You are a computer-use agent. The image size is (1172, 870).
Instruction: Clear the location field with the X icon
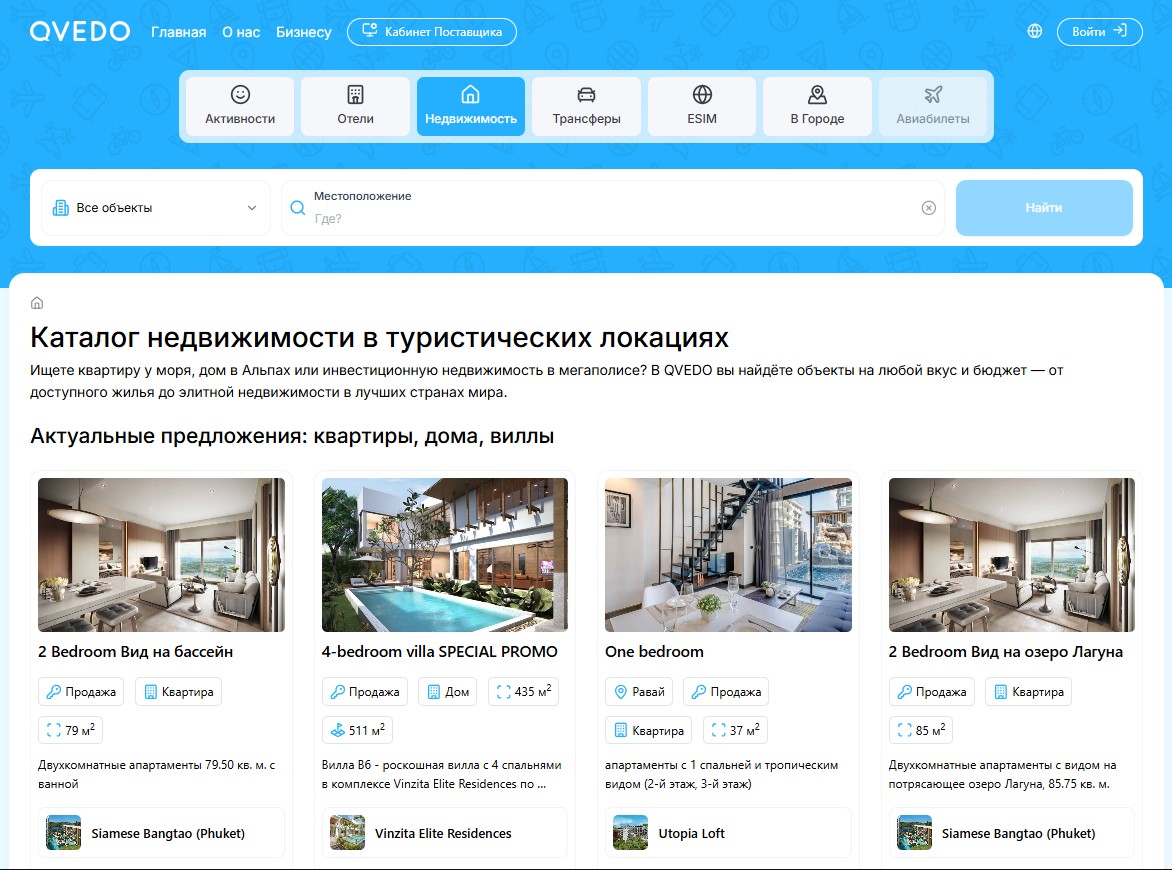tap(927, 207)
